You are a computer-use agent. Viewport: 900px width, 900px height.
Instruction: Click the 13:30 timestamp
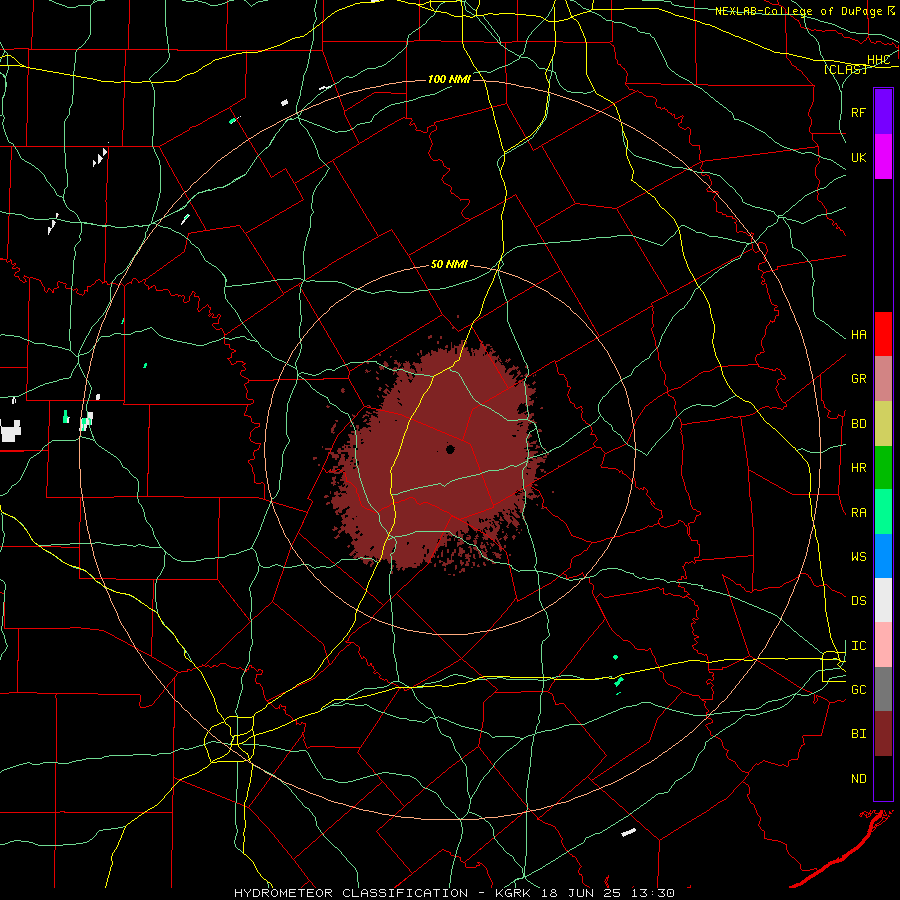653,893
